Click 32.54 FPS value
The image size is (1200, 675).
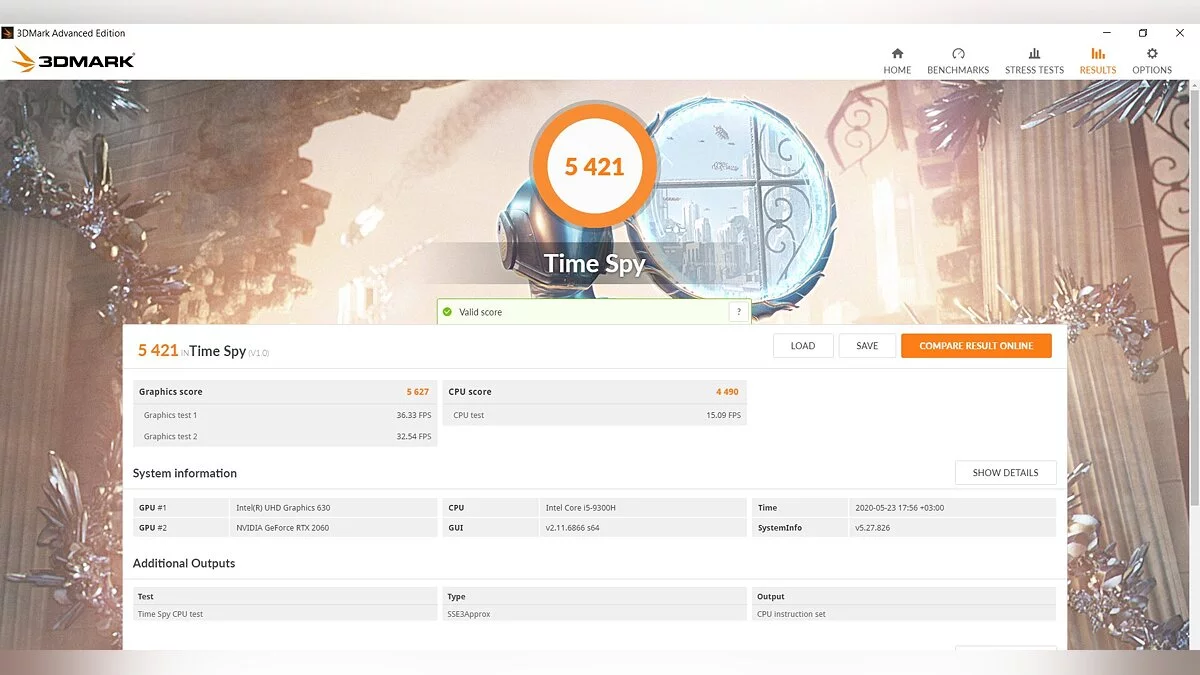click(413, 437)
